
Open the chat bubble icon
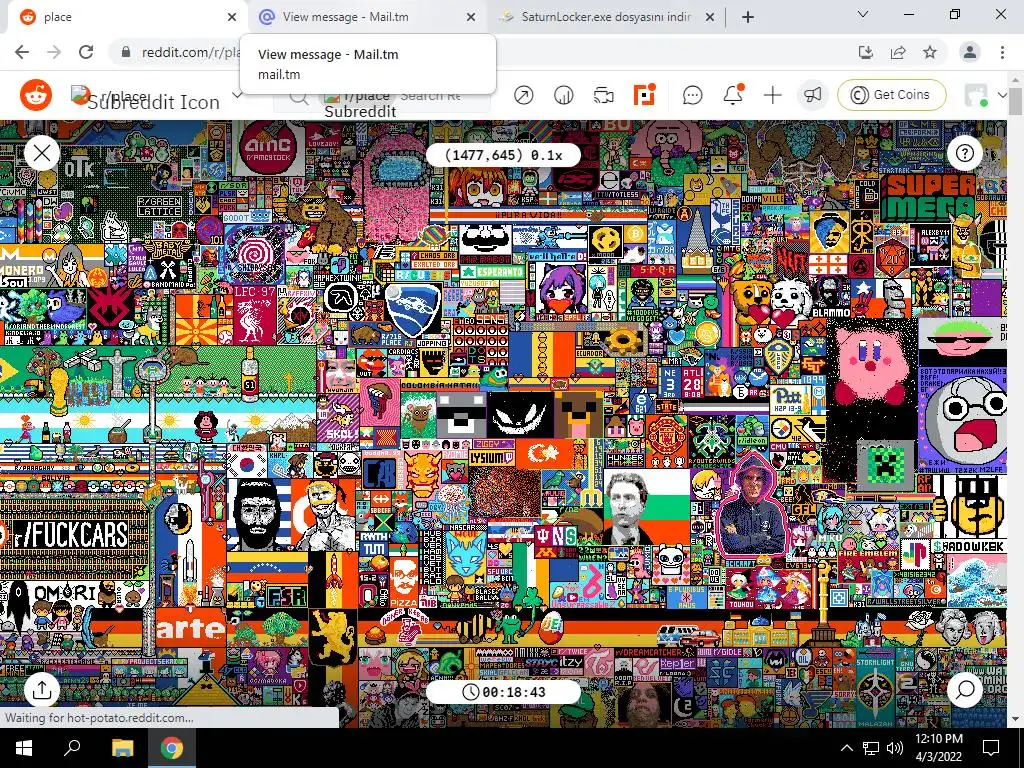click(692, 95)
